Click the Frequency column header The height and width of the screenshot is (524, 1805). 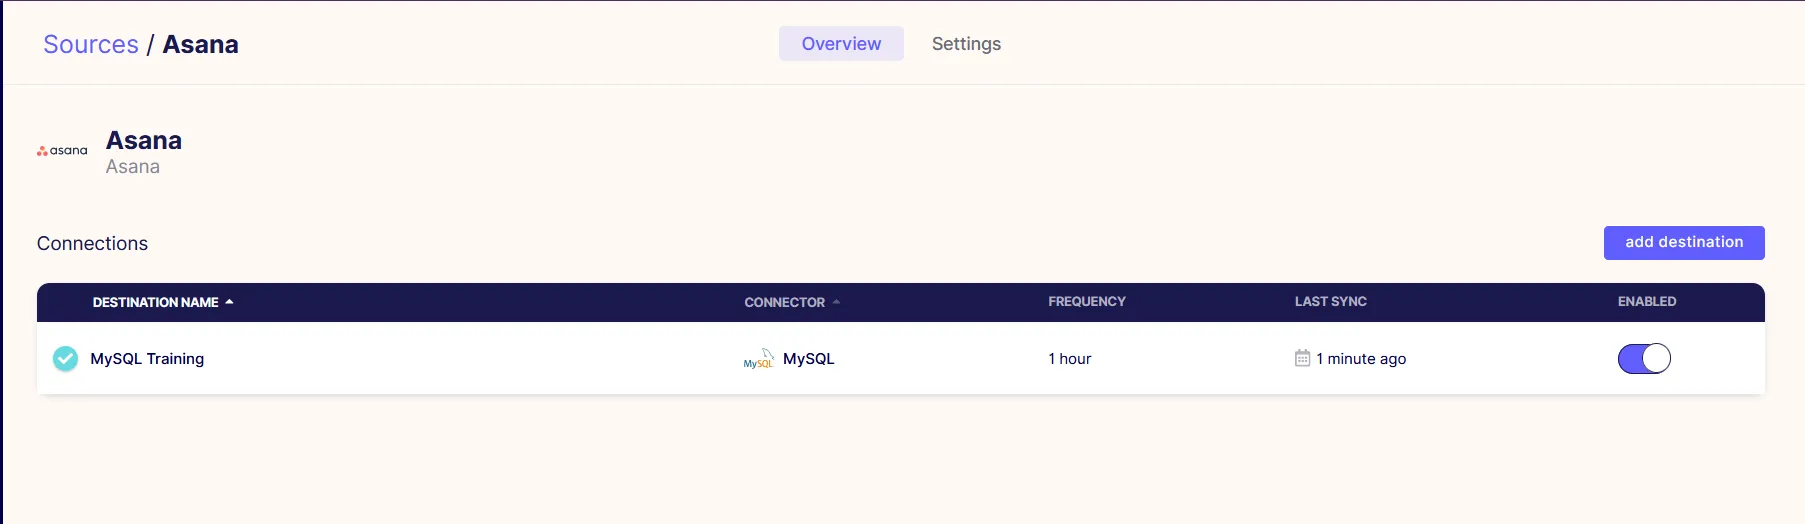tap(1087, 301)
